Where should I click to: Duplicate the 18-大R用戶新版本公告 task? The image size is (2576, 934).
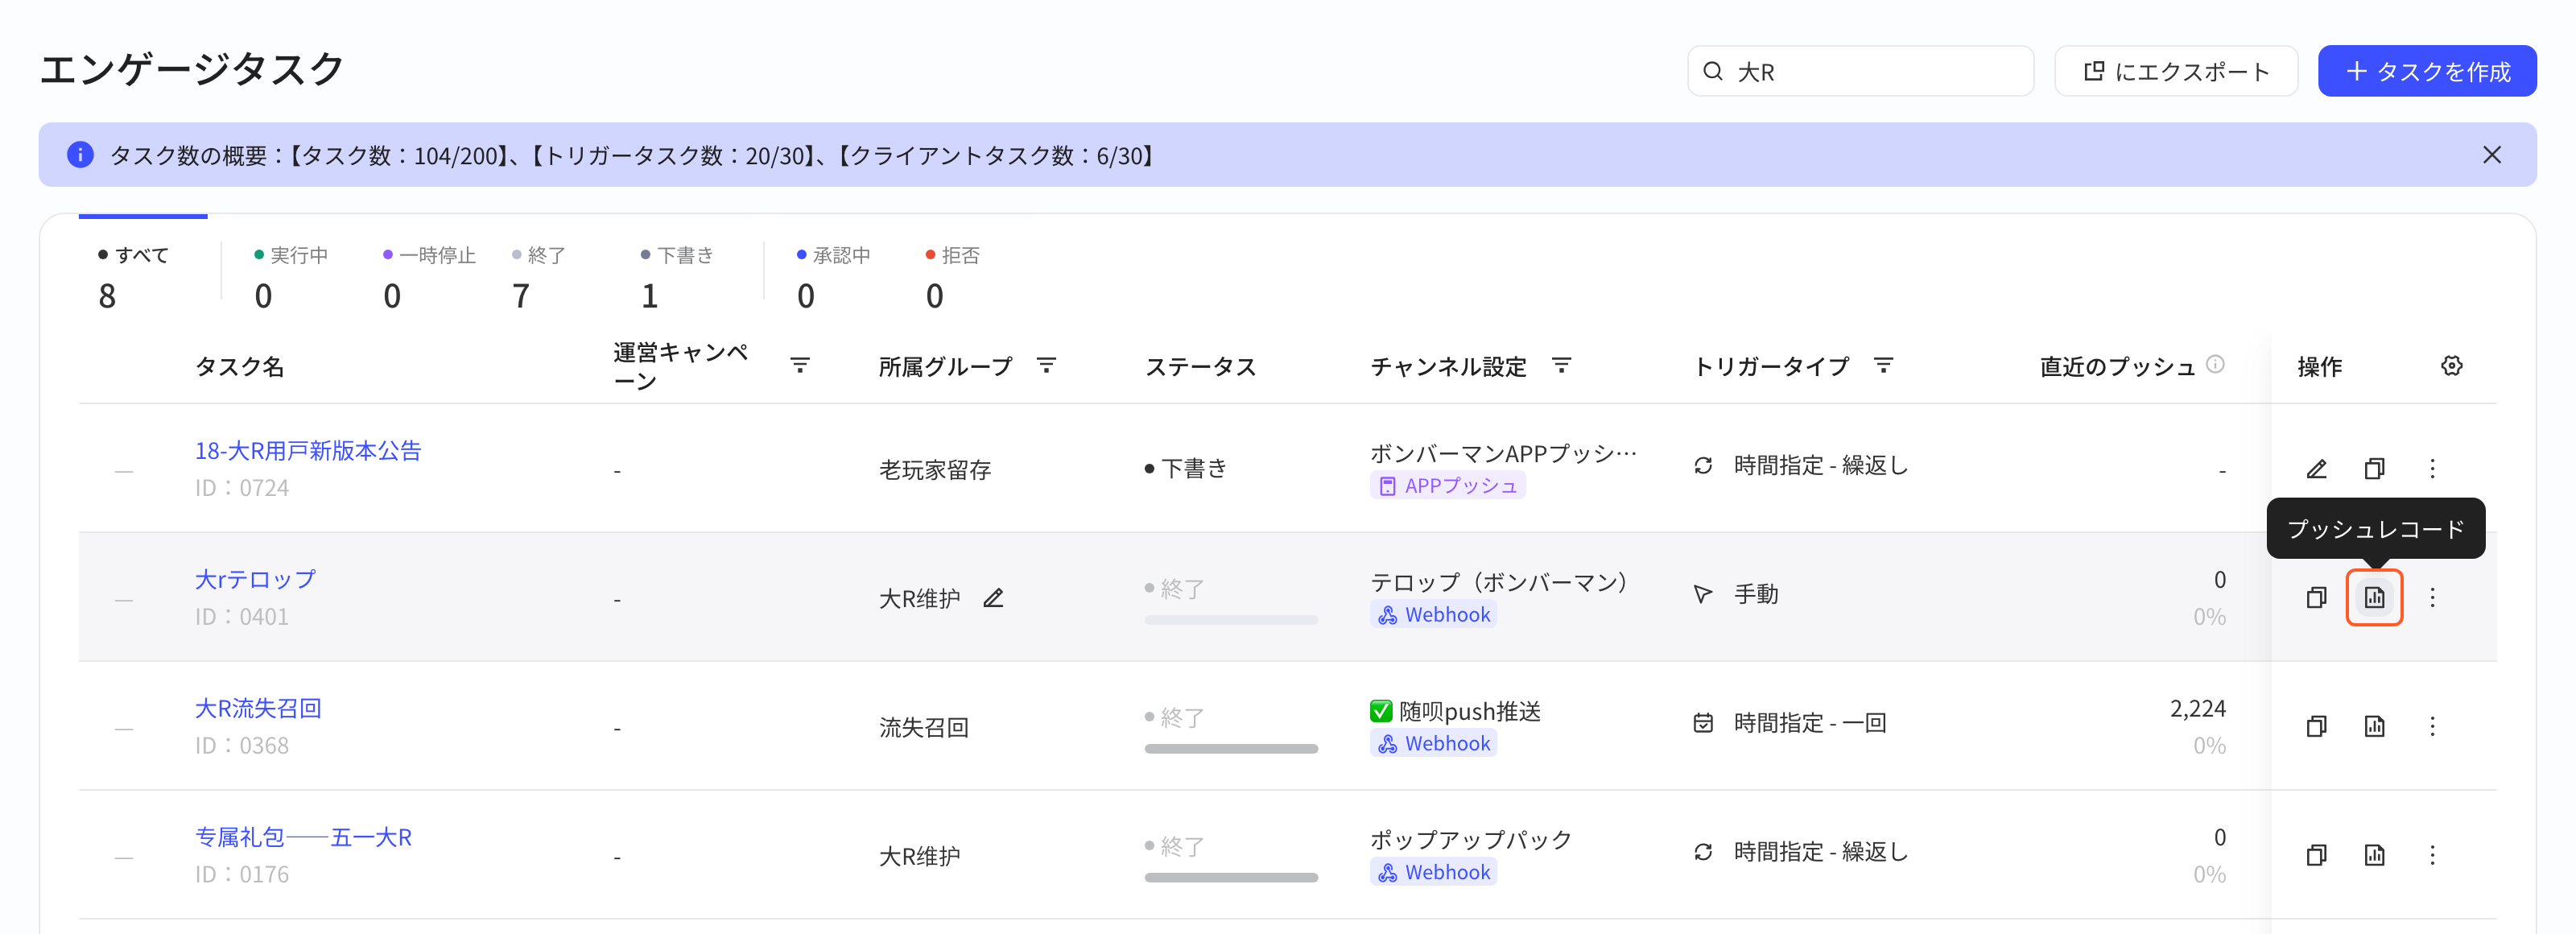point(2374,468)
